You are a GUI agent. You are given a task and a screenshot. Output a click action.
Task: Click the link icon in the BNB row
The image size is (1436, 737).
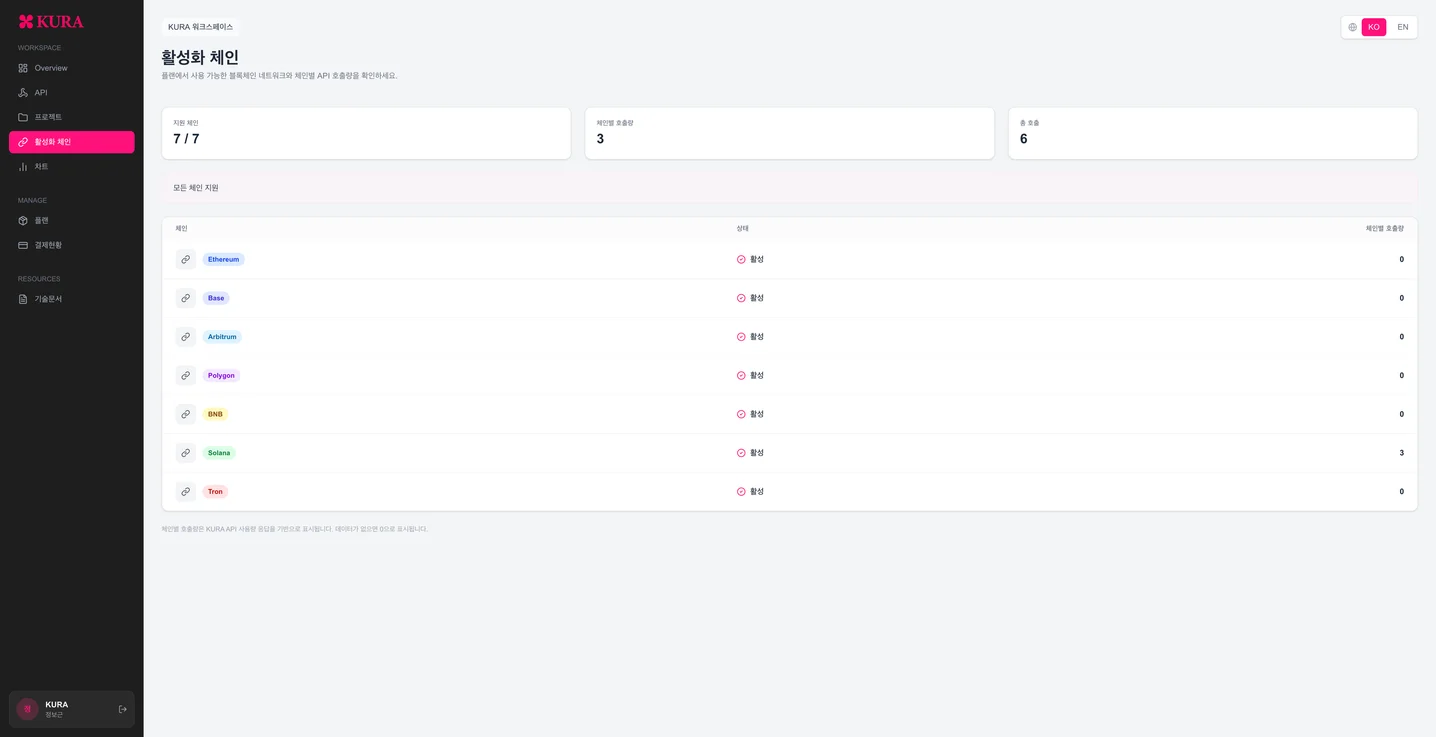(186, 414)
